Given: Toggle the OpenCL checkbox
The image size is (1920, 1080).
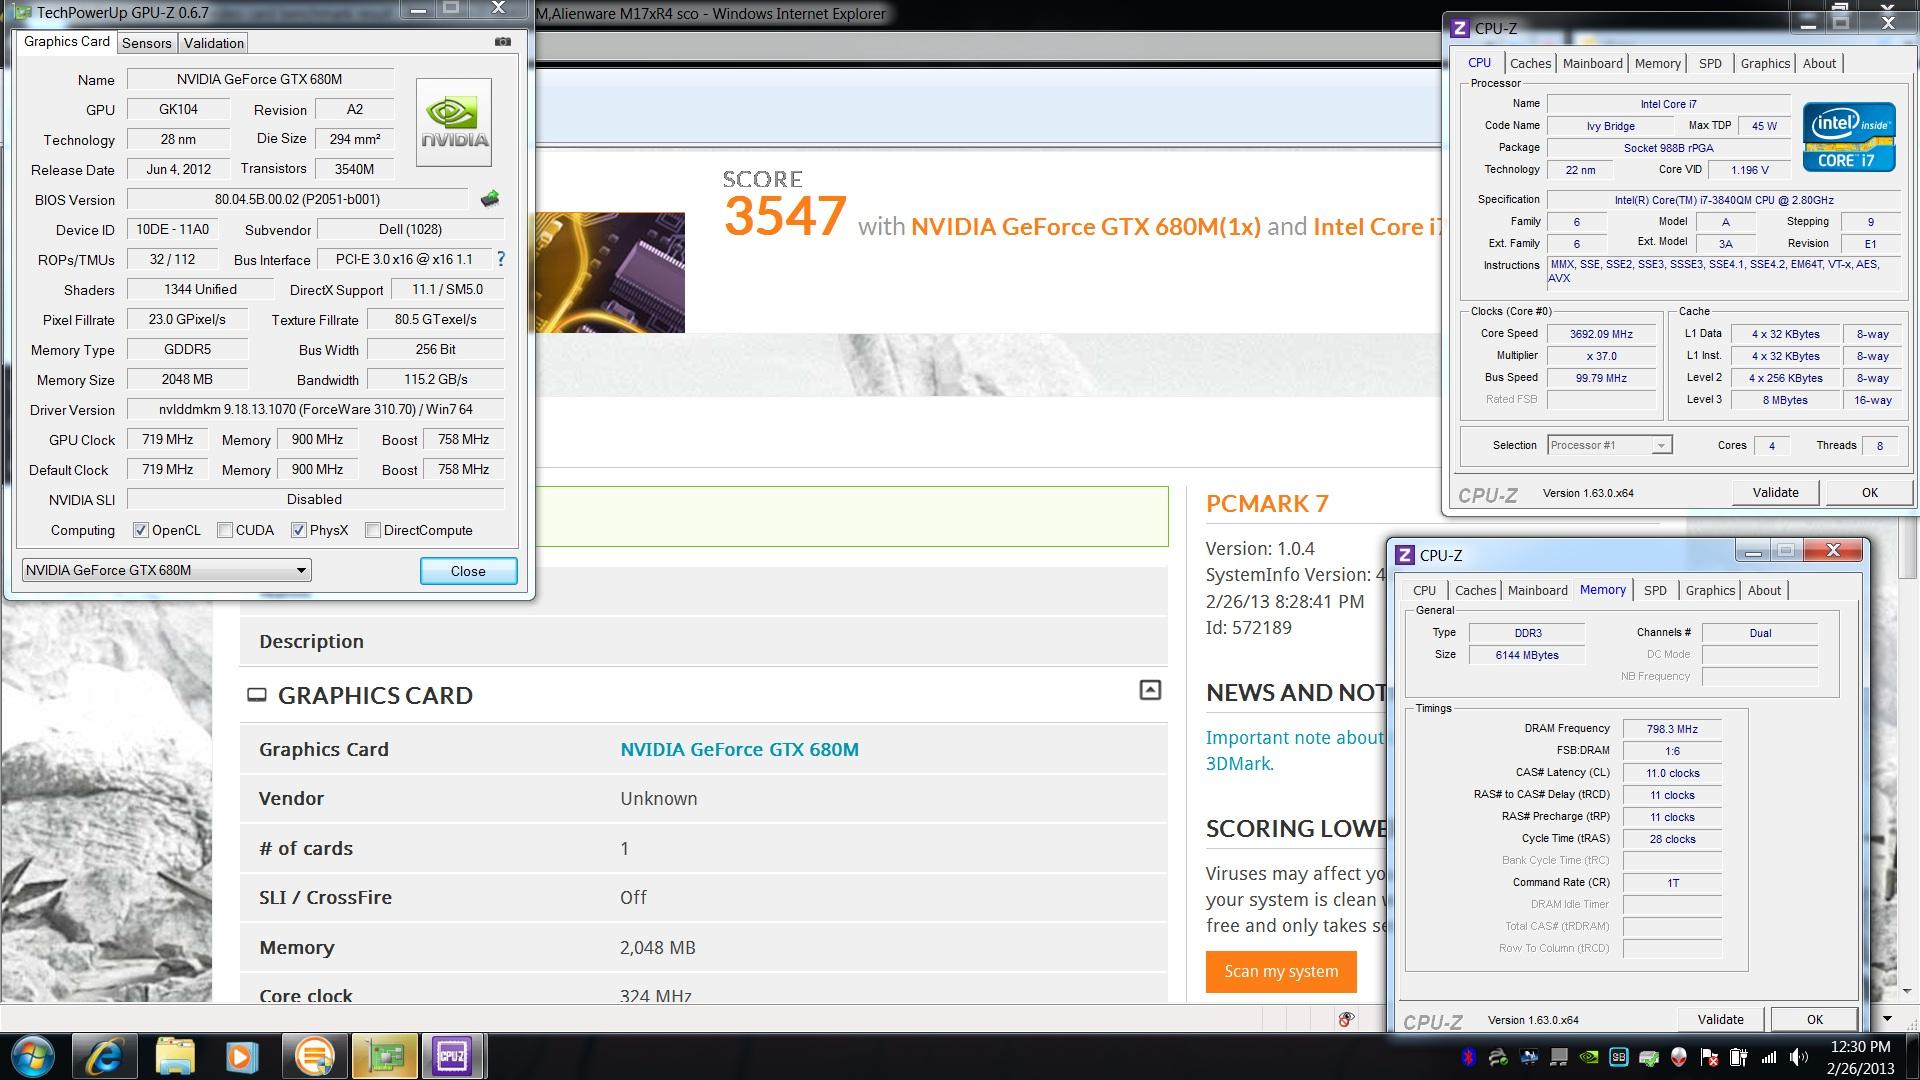Looking at the screenshot, I should point(141,530).
